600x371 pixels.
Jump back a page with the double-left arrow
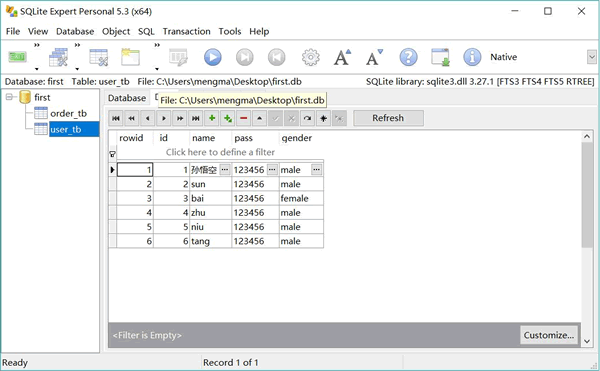pos(132,118)
